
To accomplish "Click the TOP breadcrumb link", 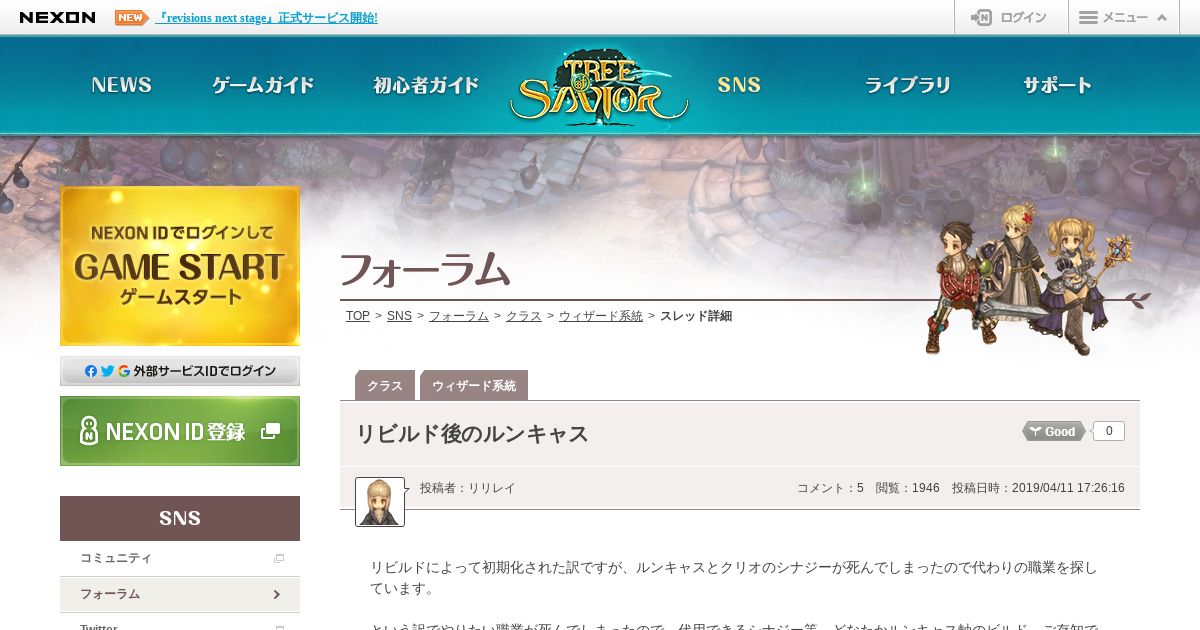I will pyautogui.click(x=358, y=316).
